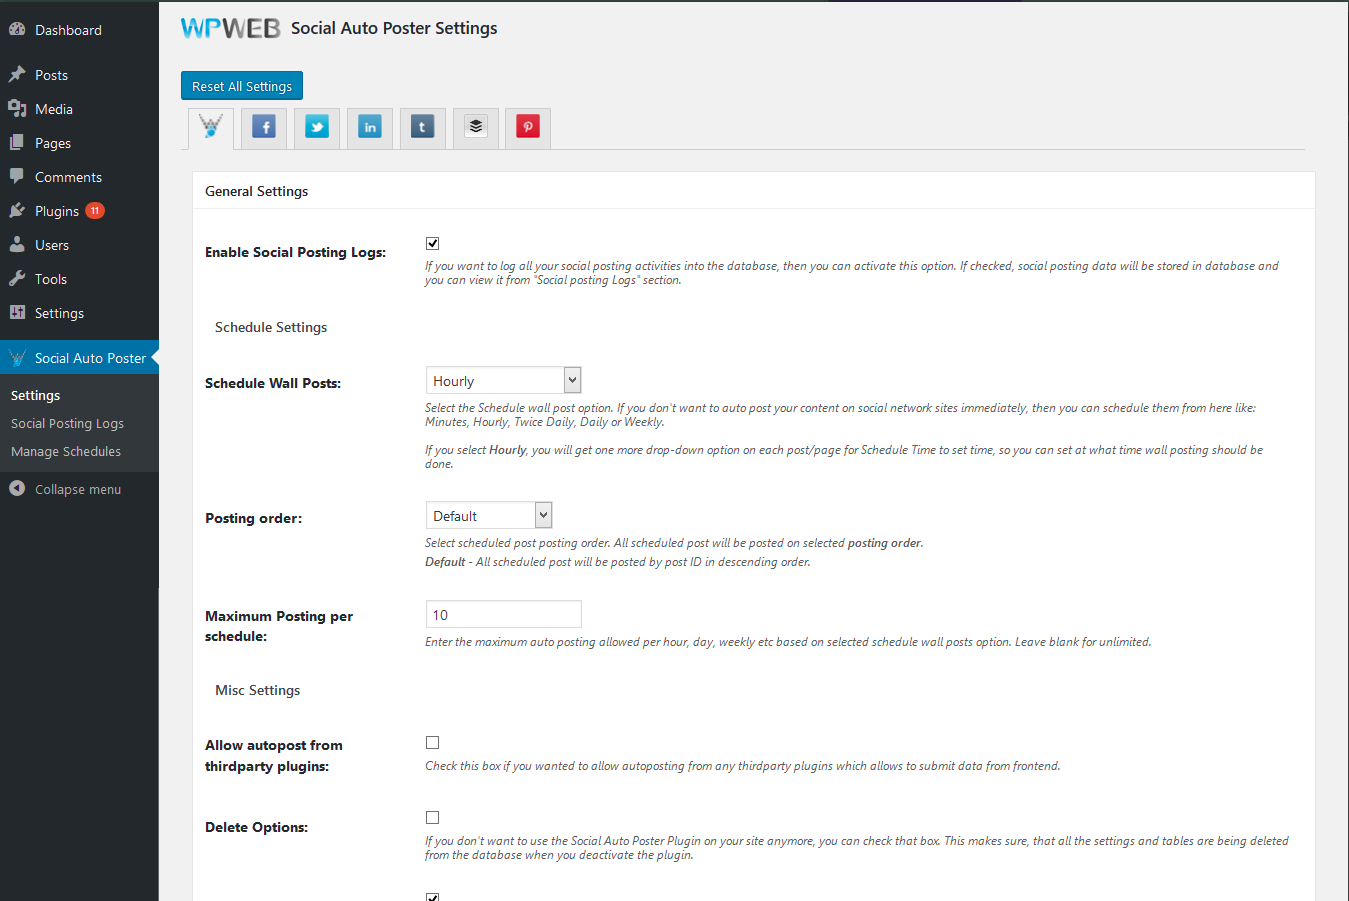Click the Delete Options label
The width and height of the screenshot is (1349, 901).
coord(256,827)
